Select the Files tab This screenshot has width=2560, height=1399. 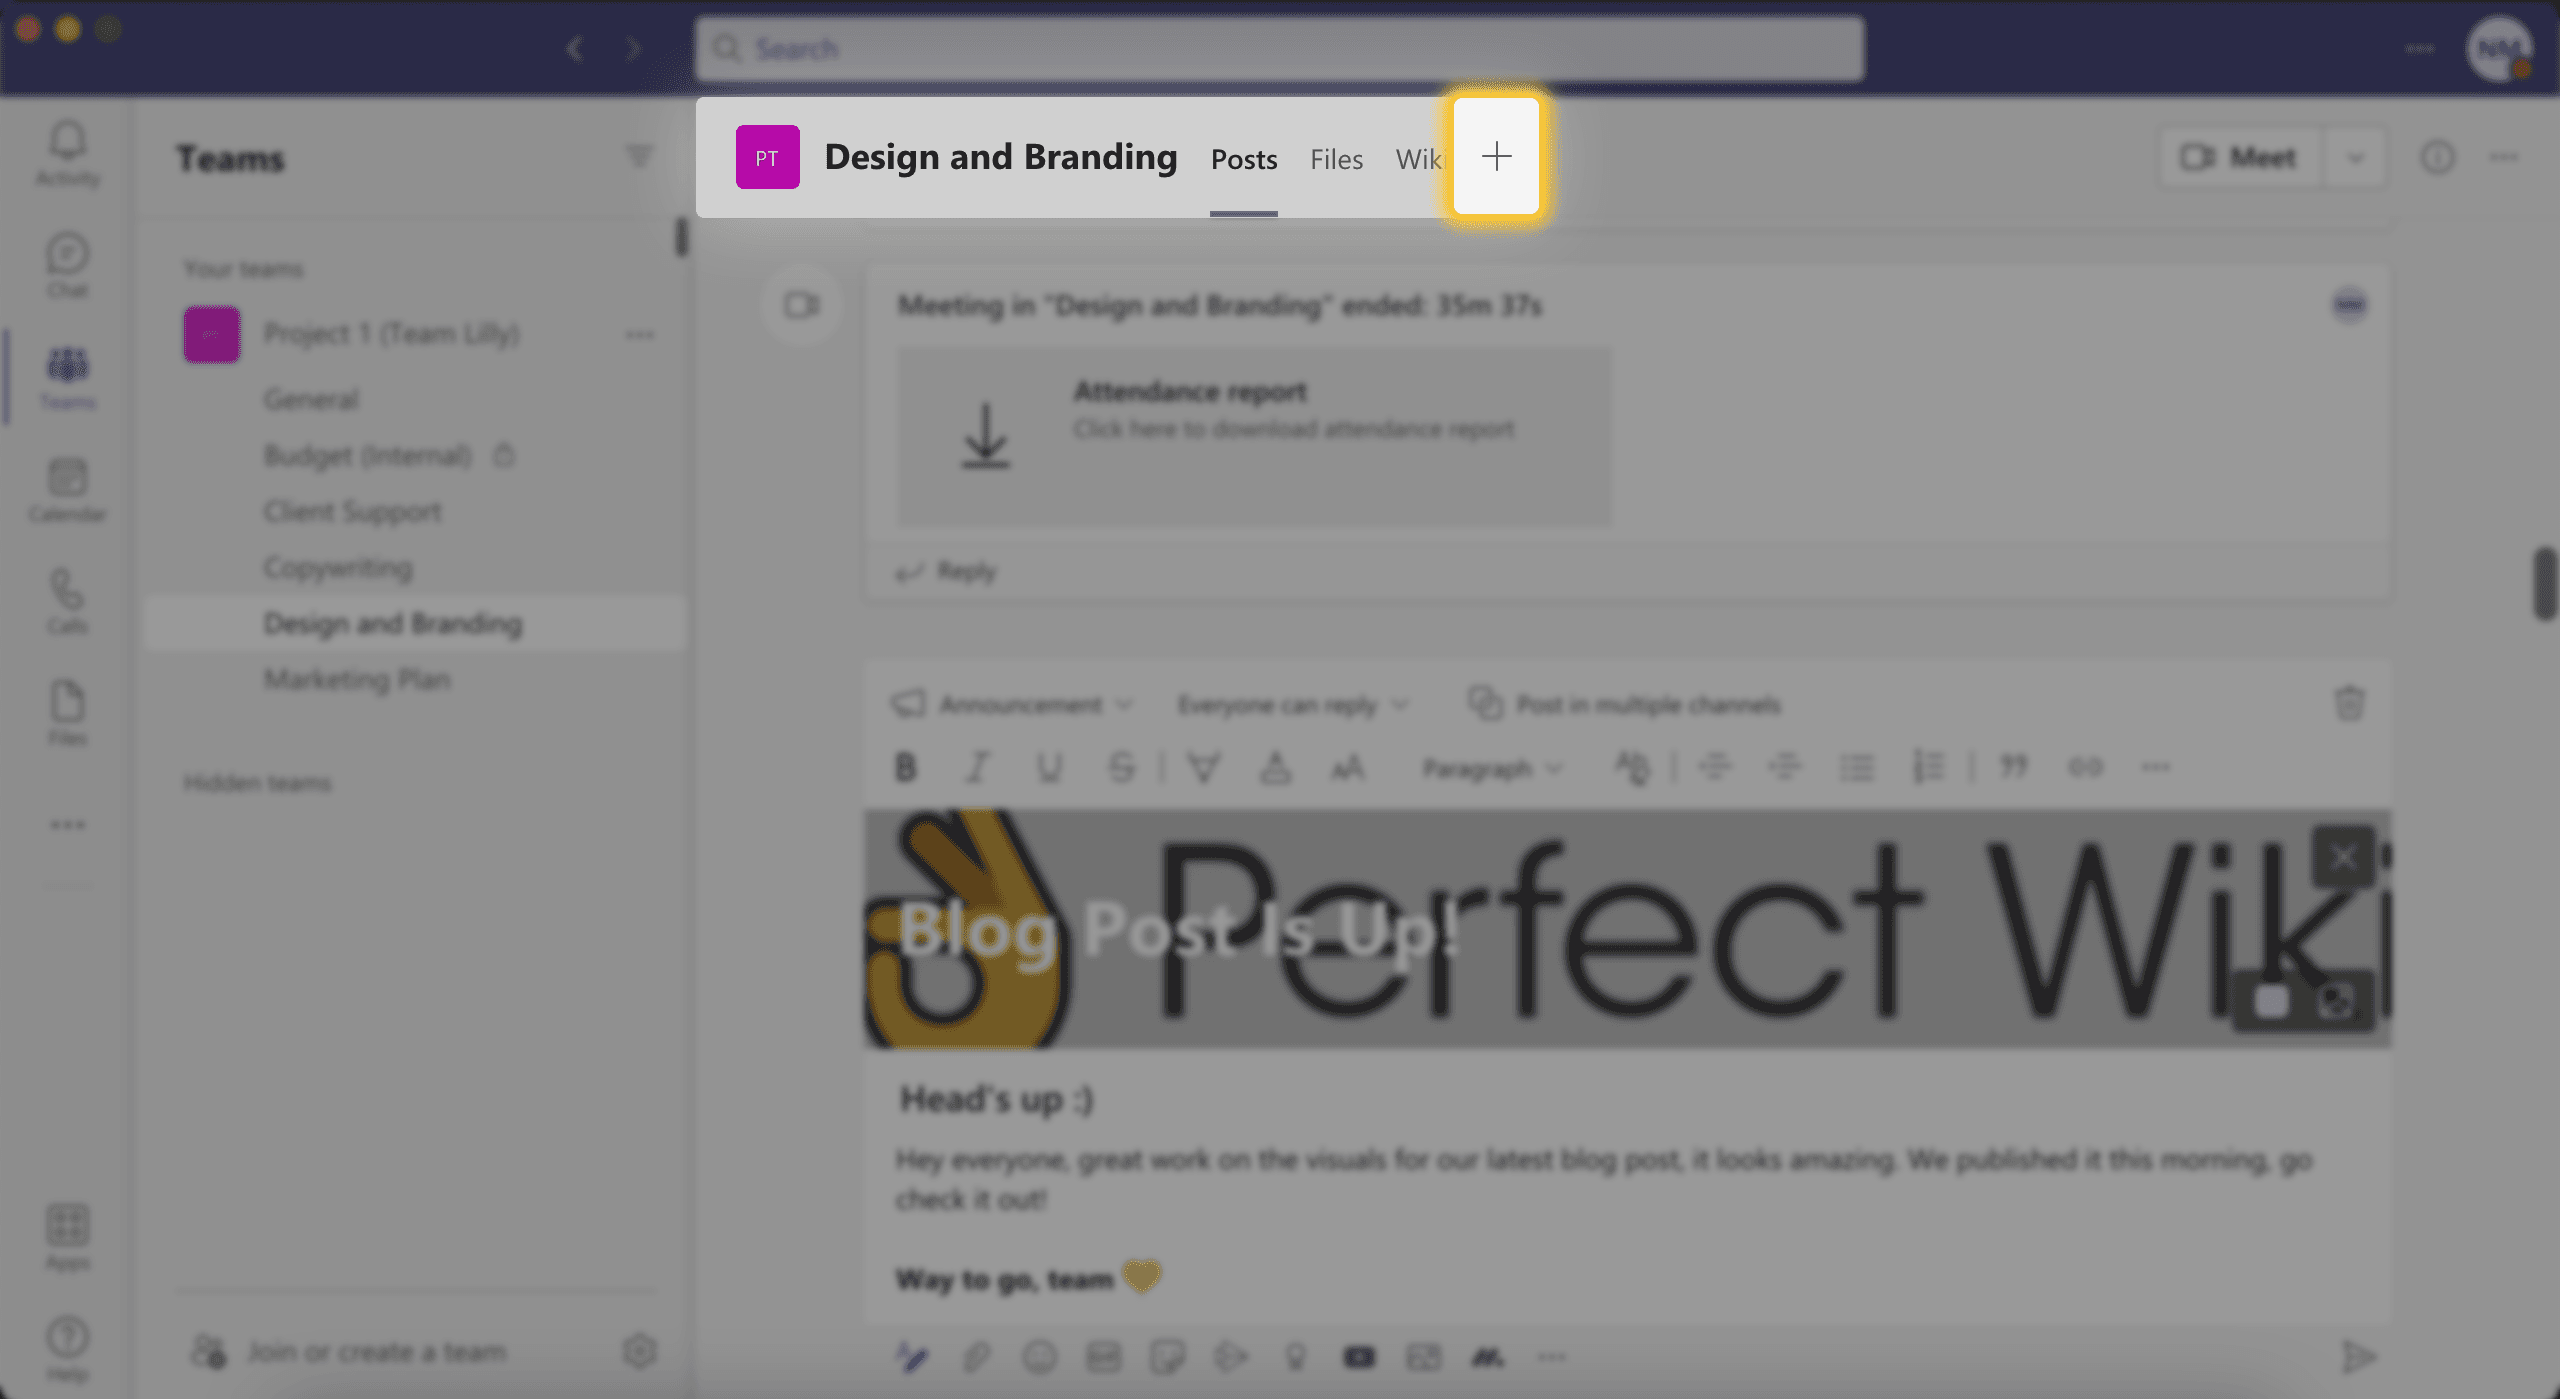[x=1337, y=157]
